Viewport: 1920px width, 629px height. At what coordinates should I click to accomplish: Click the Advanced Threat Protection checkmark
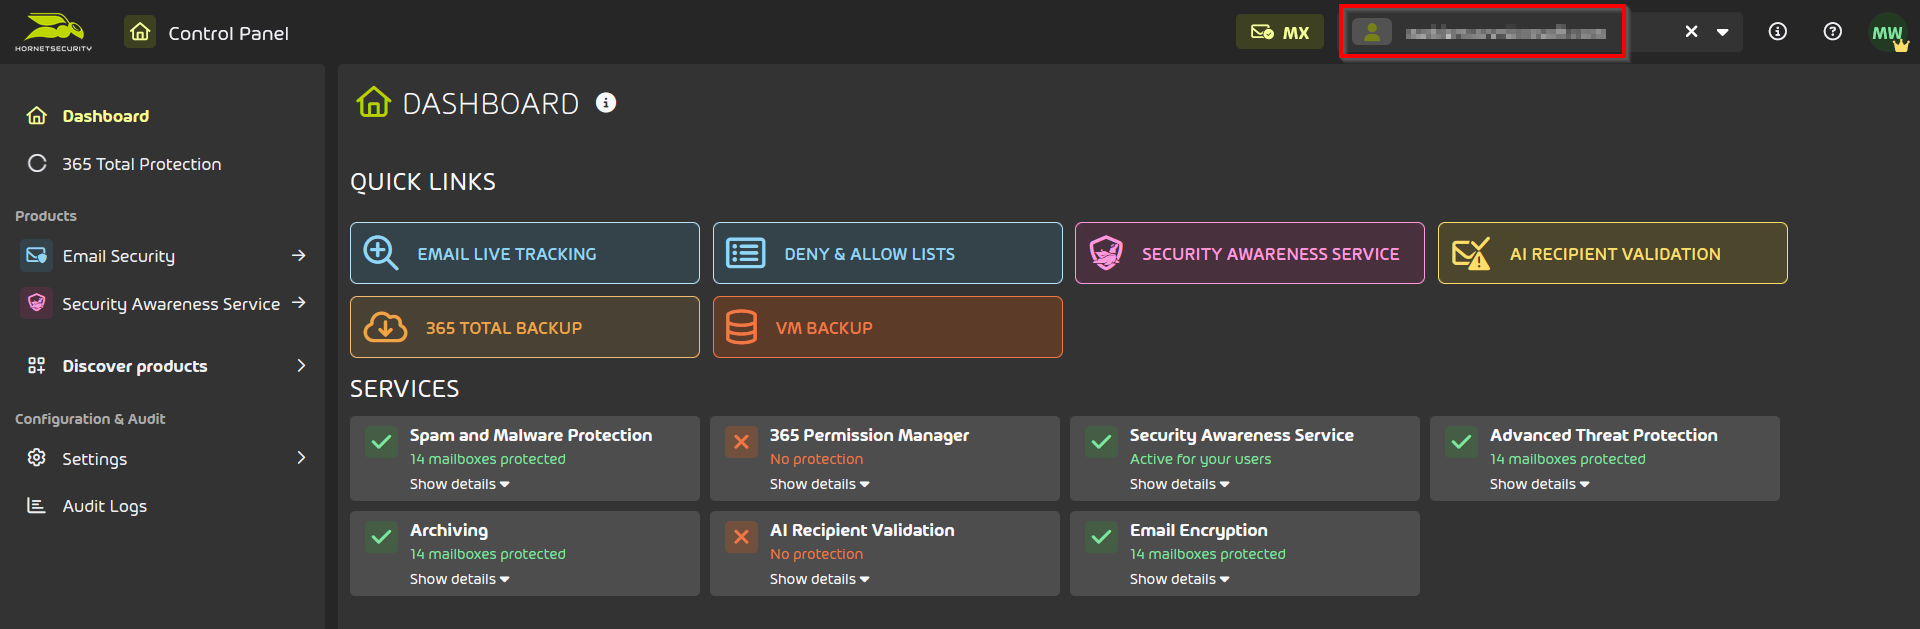(1461, 442)
